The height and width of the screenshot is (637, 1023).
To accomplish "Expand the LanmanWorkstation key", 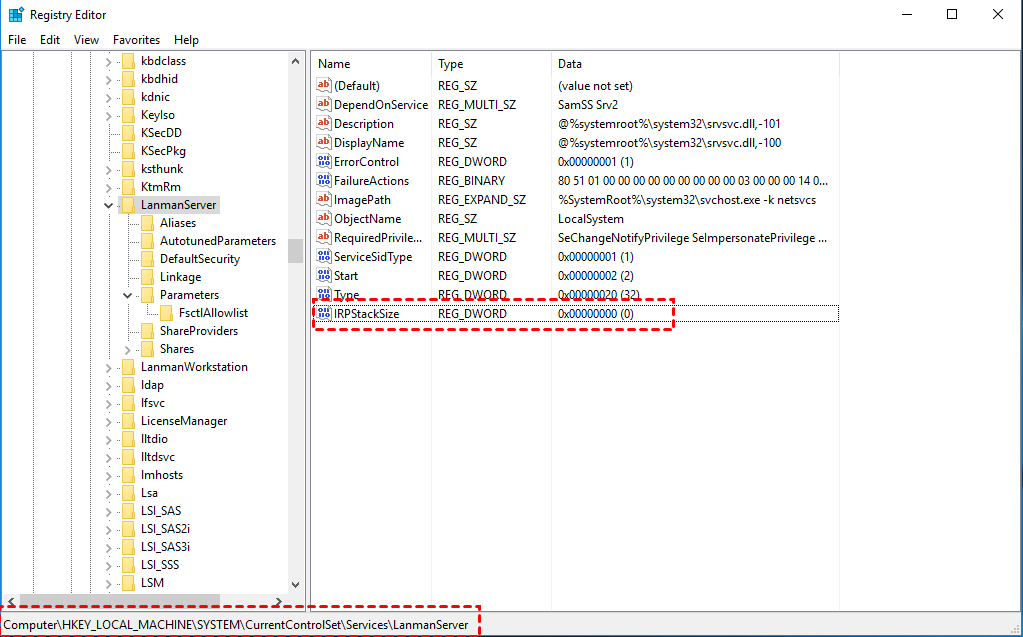I will click(x=108, y=367).
